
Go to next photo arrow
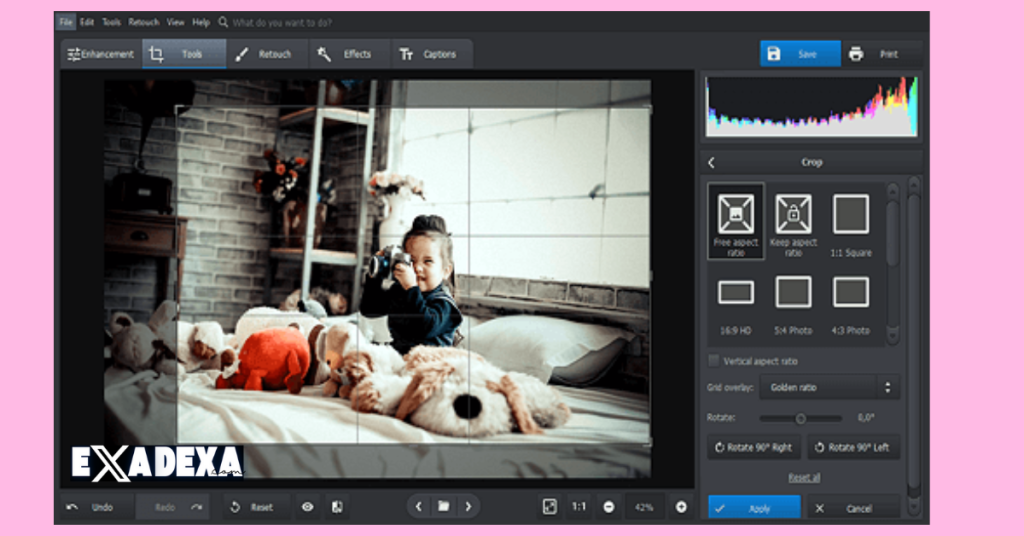click(x=468, y=507)
